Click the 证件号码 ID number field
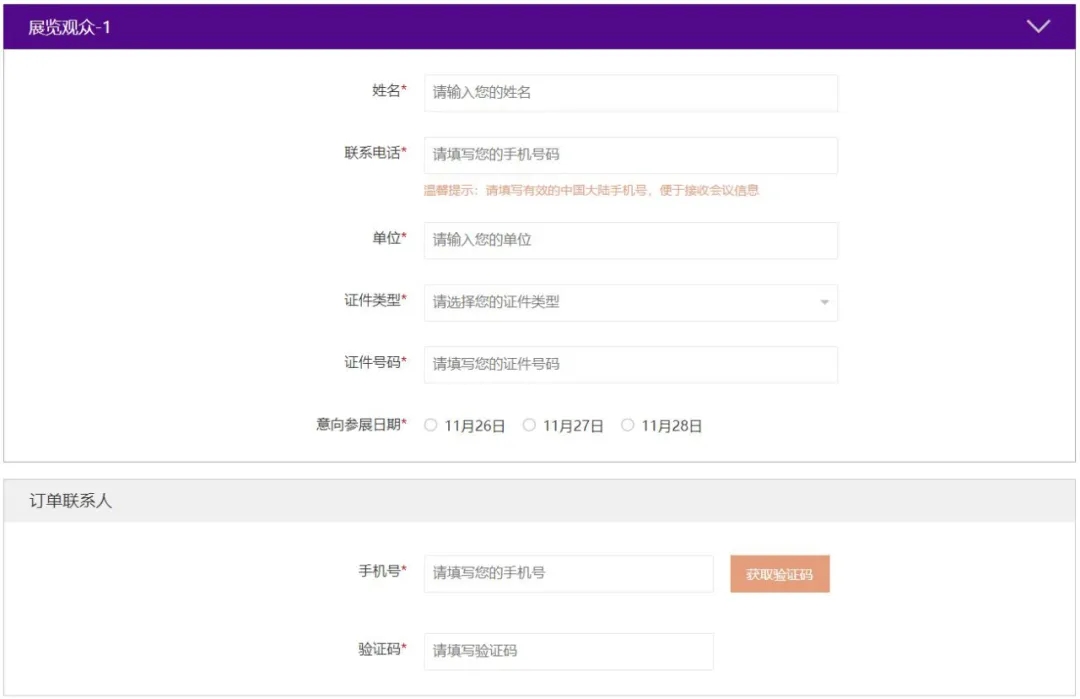1080x699 pixels. coord(630,364)
